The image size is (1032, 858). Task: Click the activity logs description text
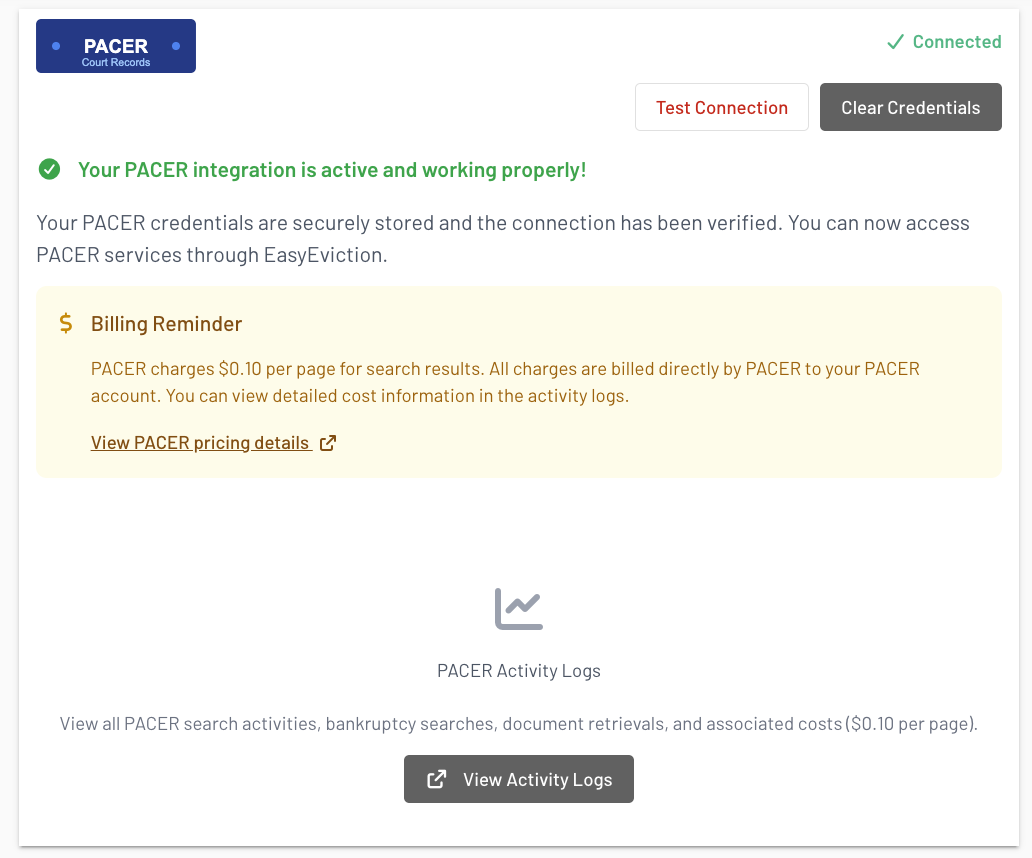518,723
